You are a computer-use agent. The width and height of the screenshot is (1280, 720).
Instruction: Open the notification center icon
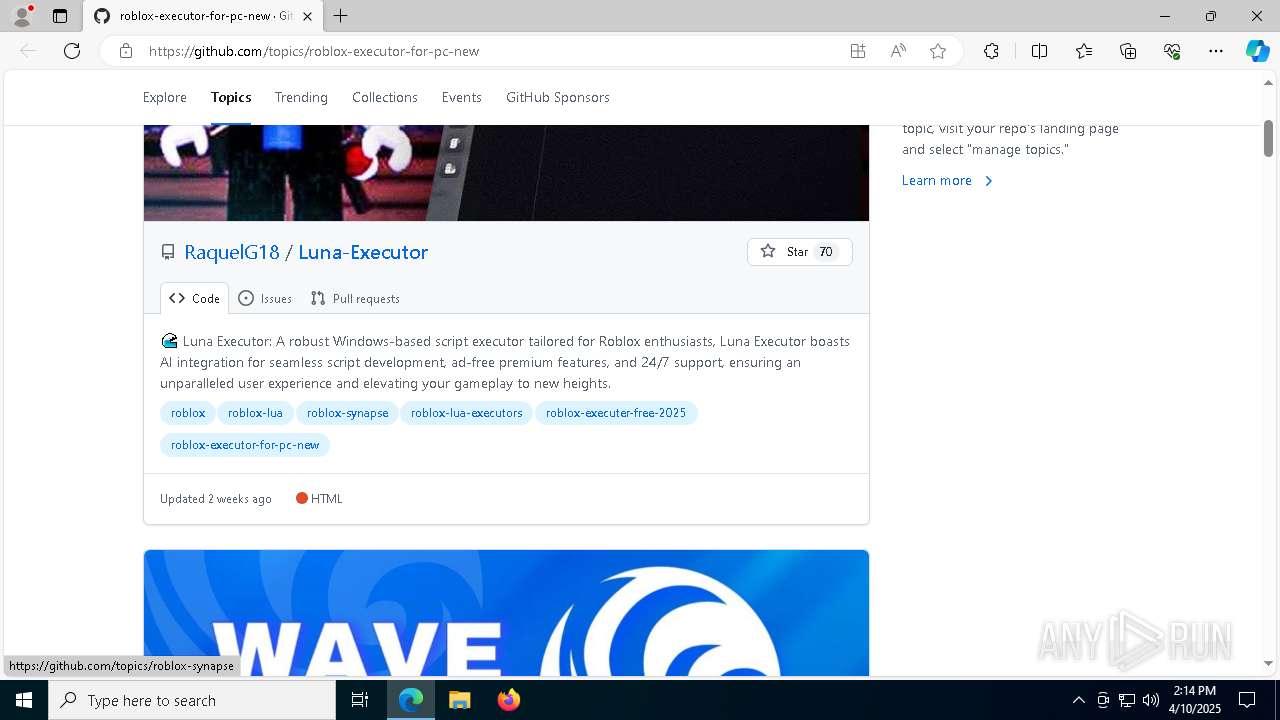tap(1248, 700)
